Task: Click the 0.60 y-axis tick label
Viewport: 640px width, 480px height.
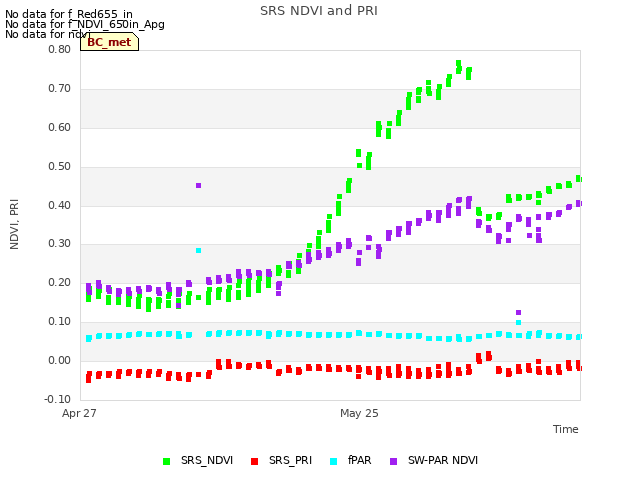Action: click(60, 127)
